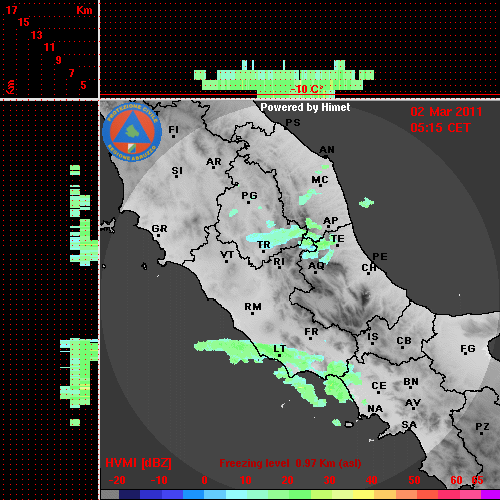Screen dimensions: 500x500
Task: Click the green echo over the Adriatic
Action: (366, 202)
